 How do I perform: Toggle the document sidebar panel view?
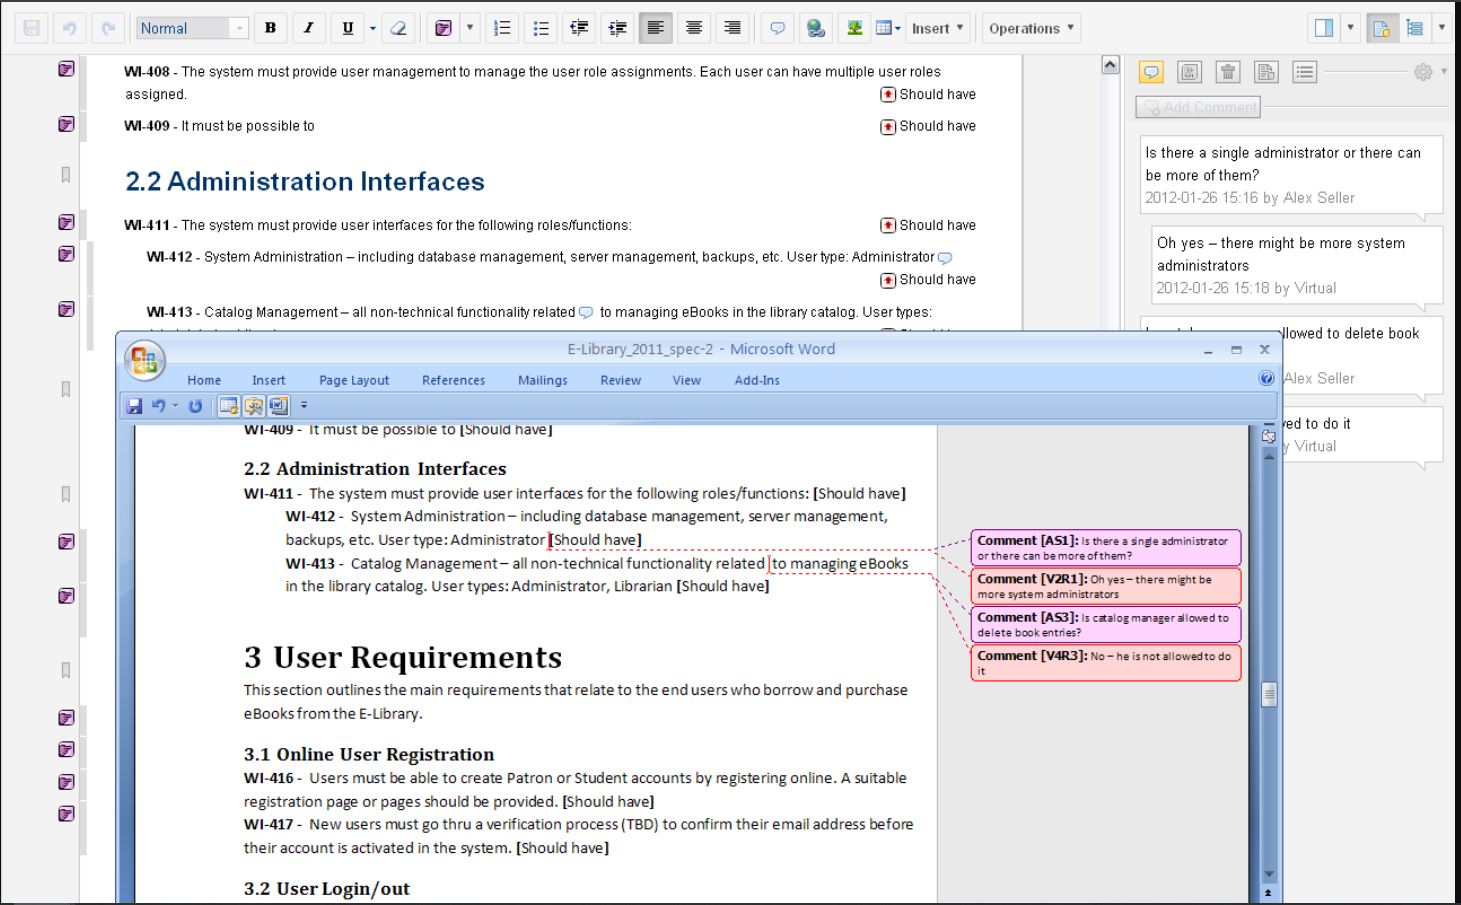pyautogui.click(x=1323, y=28)
